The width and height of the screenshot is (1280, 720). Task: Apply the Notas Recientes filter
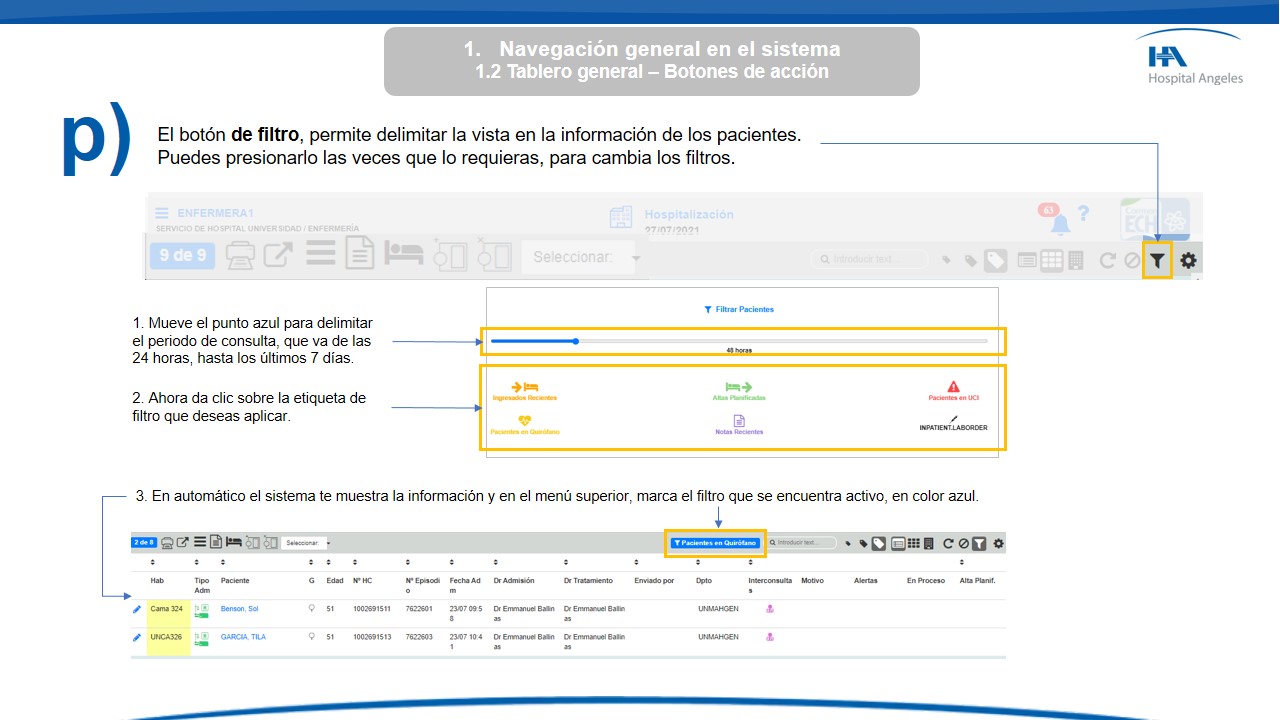[x=739, y=425]
